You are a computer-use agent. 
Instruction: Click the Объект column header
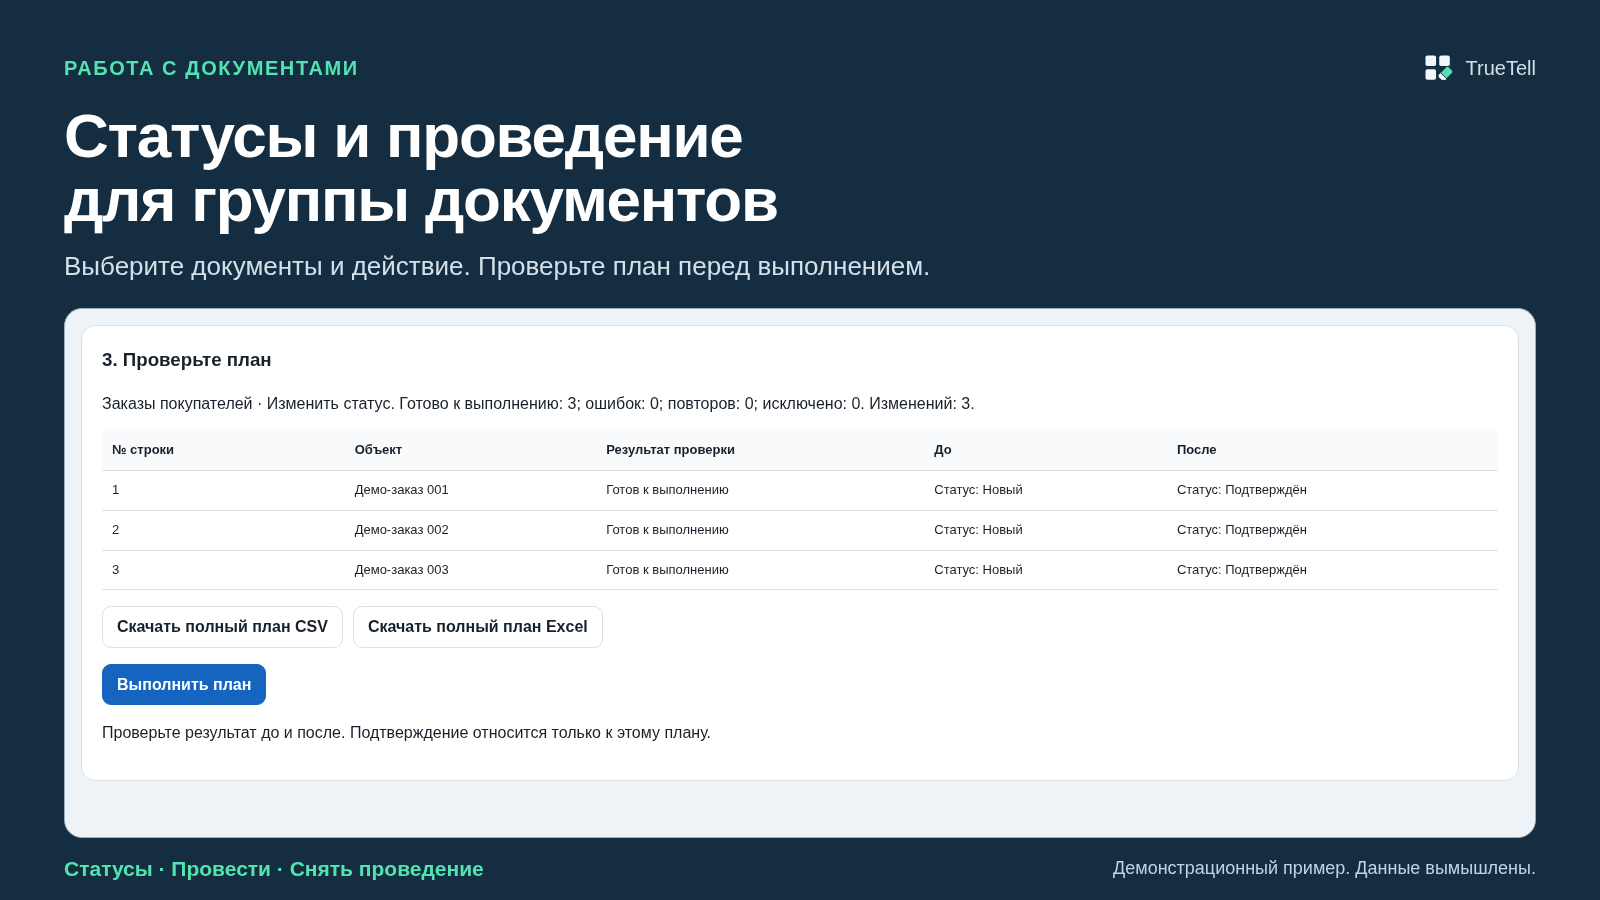(378, 450)
